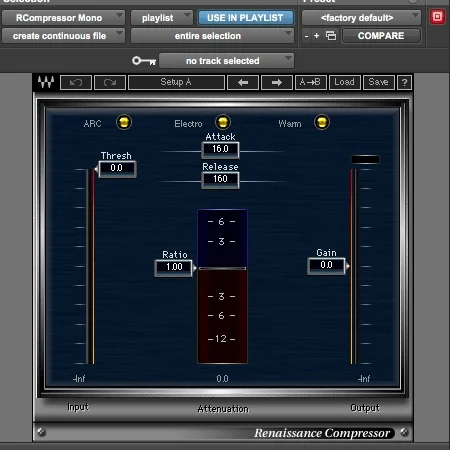Toggle the Electro behavior indicator button
This screenshot has width=450, height=450.
coord(223,122)
